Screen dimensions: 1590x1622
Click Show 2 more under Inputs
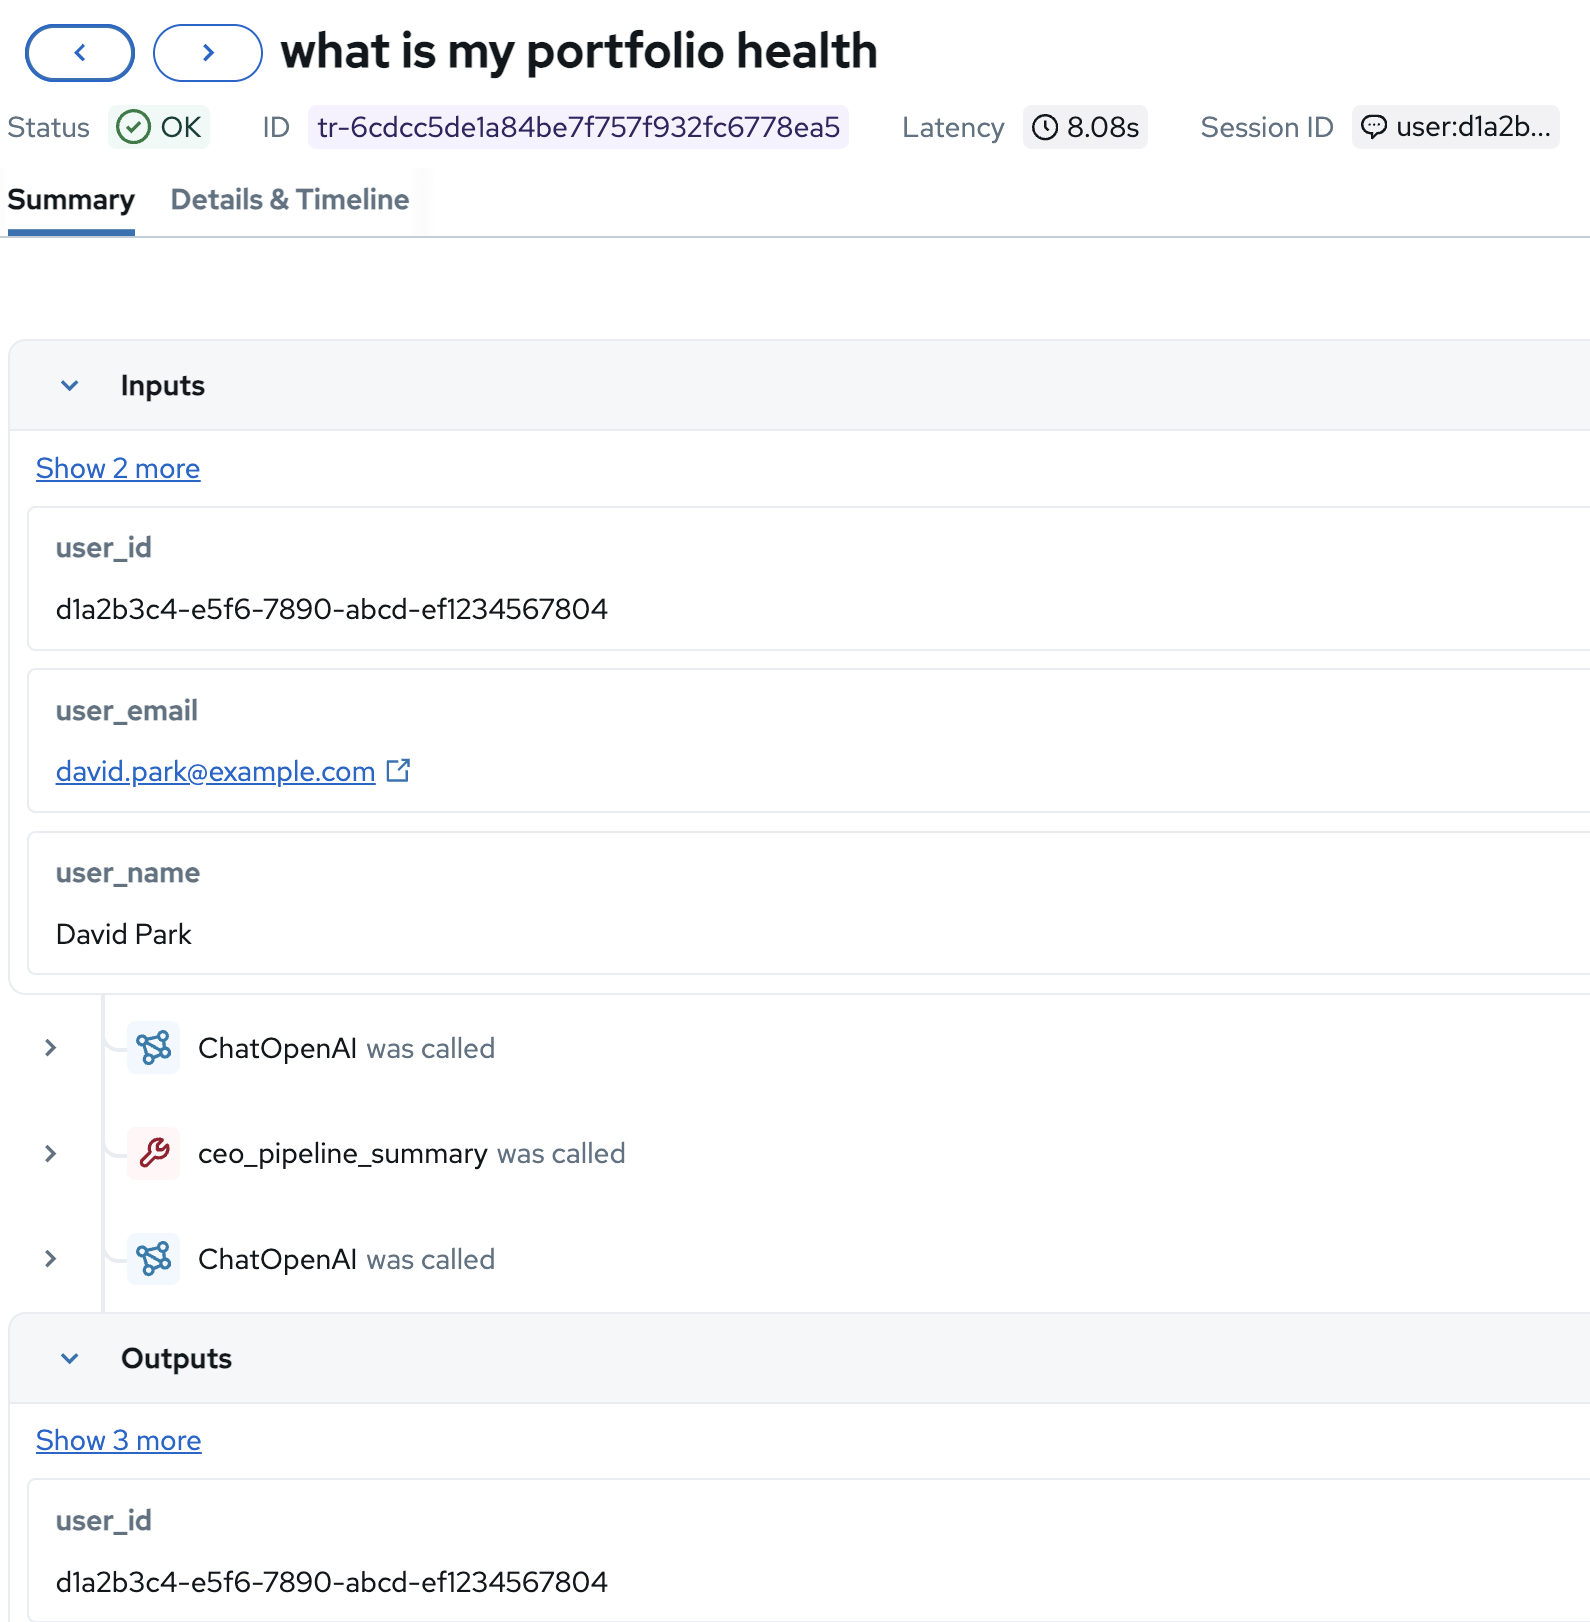click(118, 468)
